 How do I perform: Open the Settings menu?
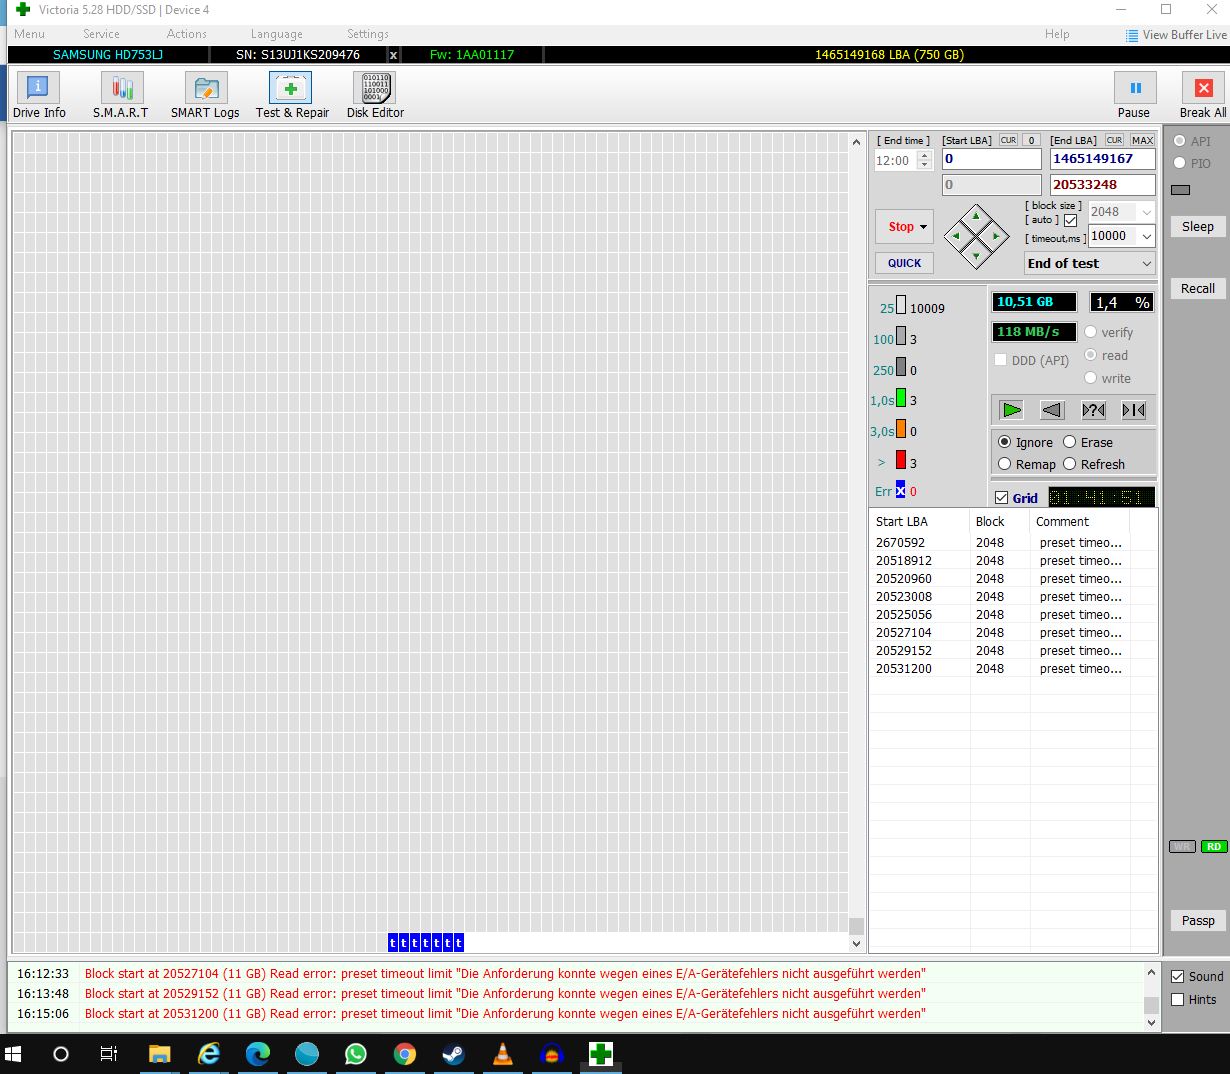click(x=368, y=34)
